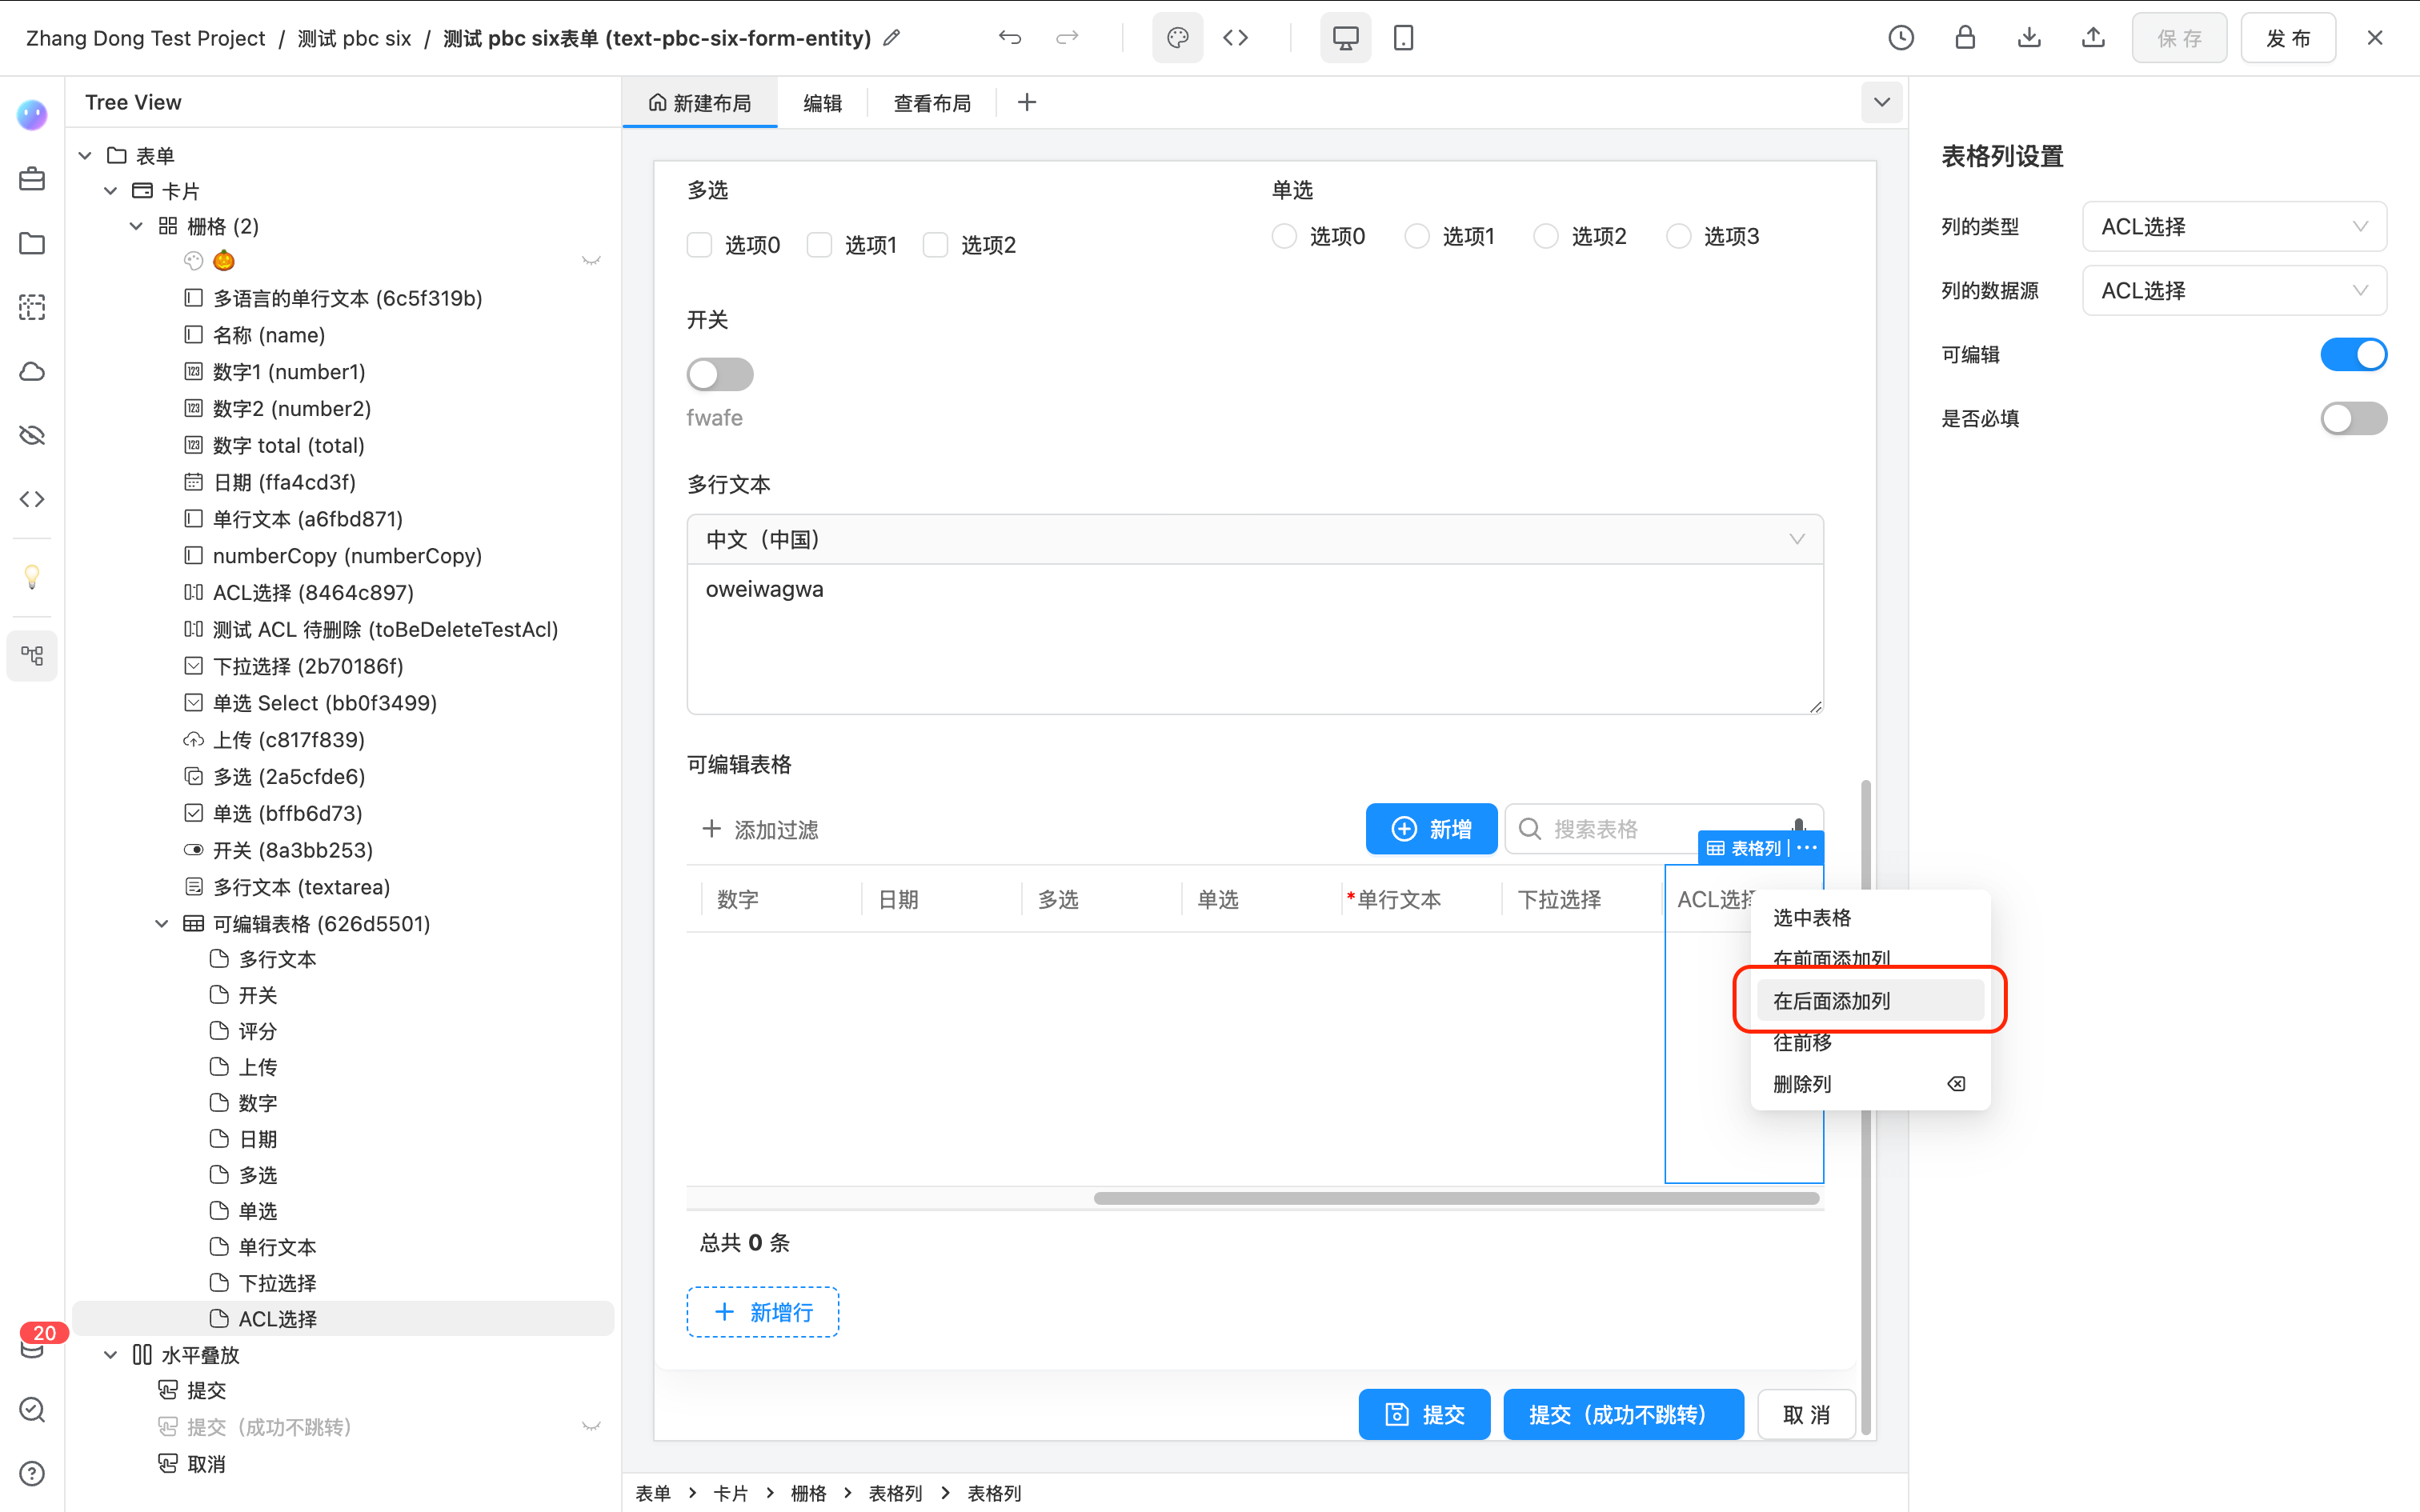Expand the layout tabs chevron dropdown
The image size is (2420, 1512).
1881,102
